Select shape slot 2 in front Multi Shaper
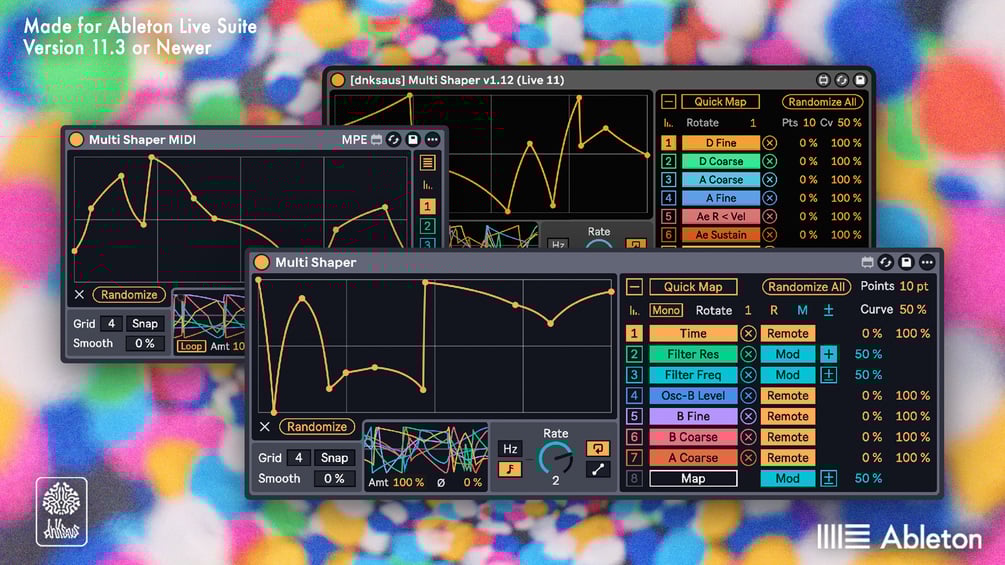This screenshot has width=1005, height=565. pyautogui.click(x=634, y=354)
